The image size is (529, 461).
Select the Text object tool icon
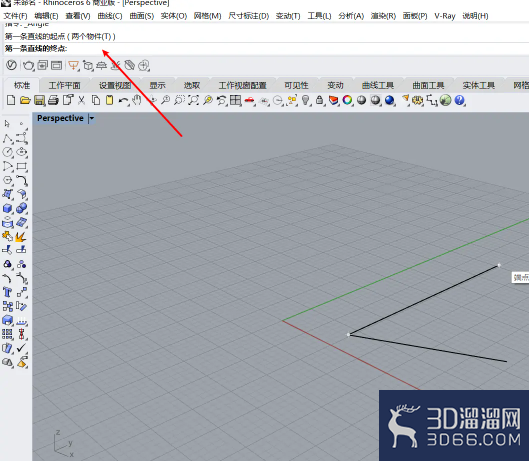[x=8, y=292]
